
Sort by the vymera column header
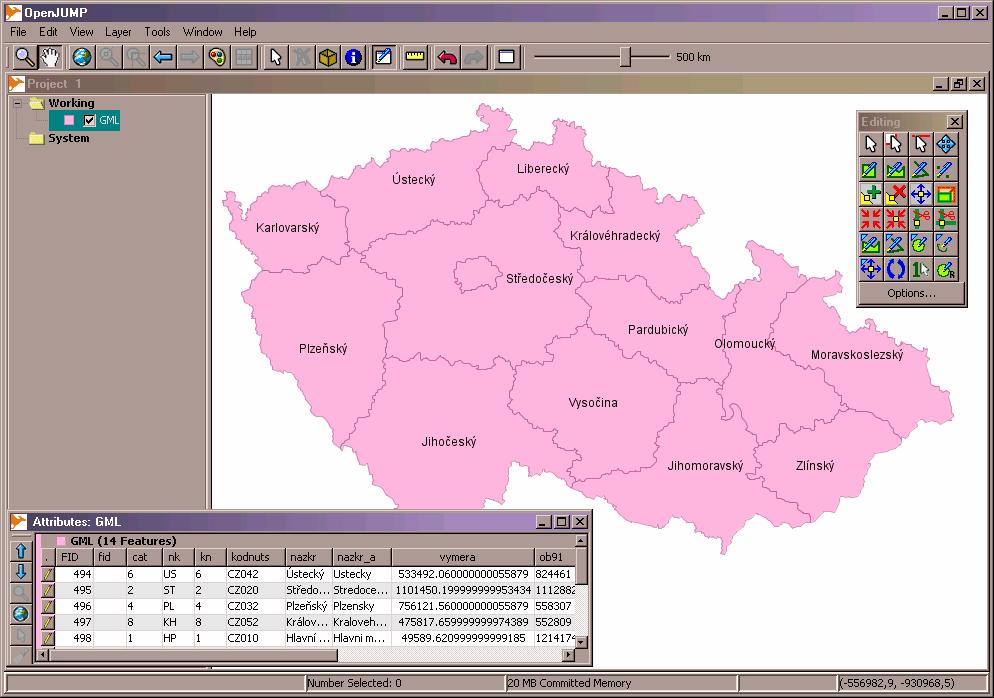[x=462, y=557]
